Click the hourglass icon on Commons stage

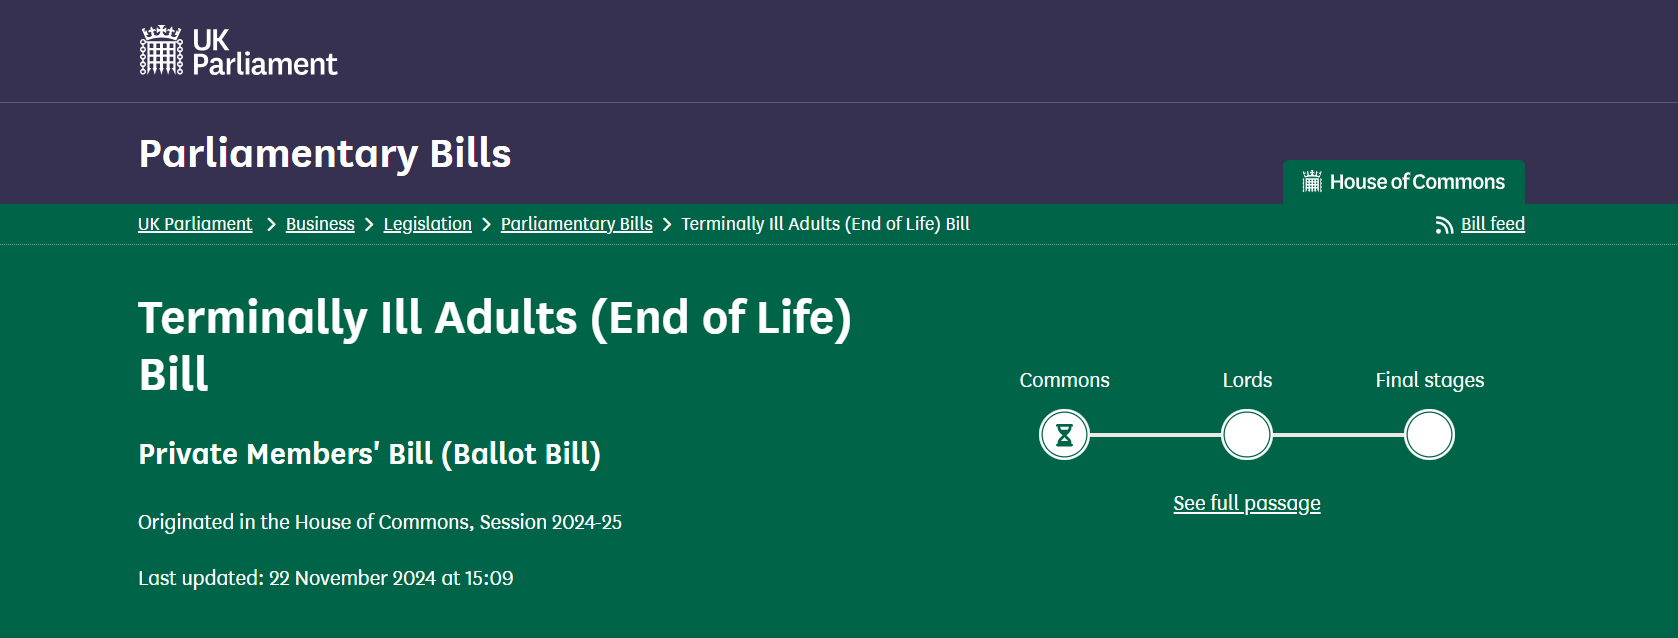(1064, 435)
